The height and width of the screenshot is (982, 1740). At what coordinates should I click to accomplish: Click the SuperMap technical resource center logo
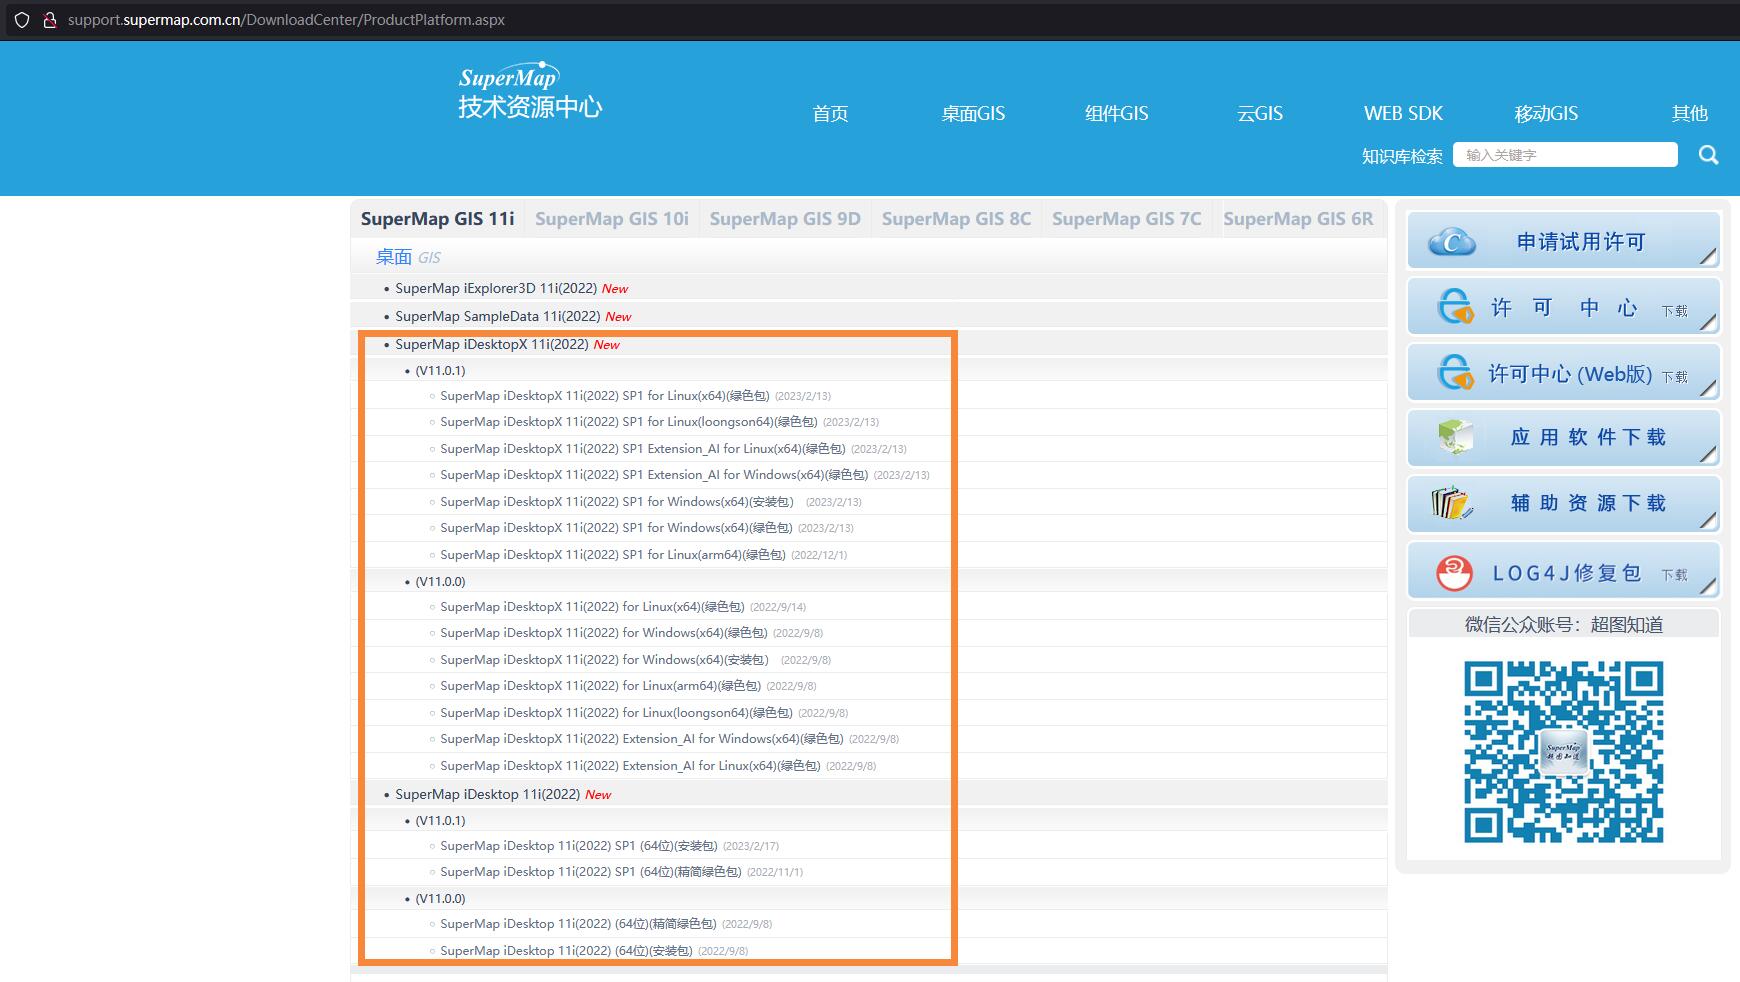tap(530, 90)
